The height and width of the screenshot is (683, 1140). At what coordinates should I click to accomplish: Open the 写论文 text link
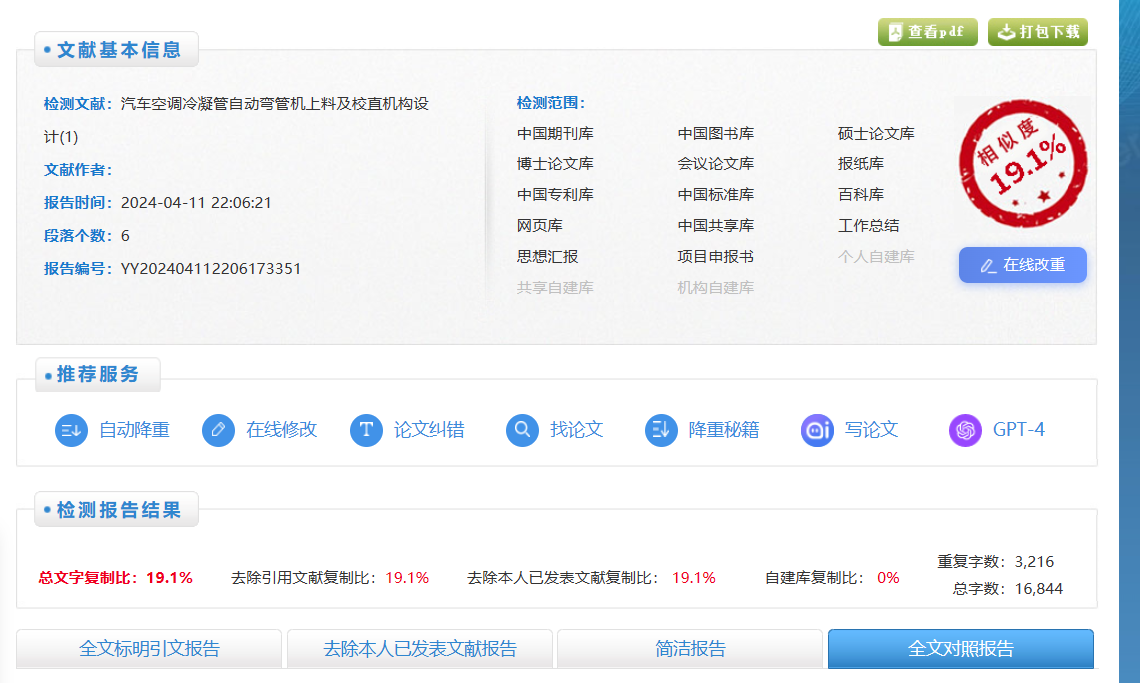click(871, 430)
